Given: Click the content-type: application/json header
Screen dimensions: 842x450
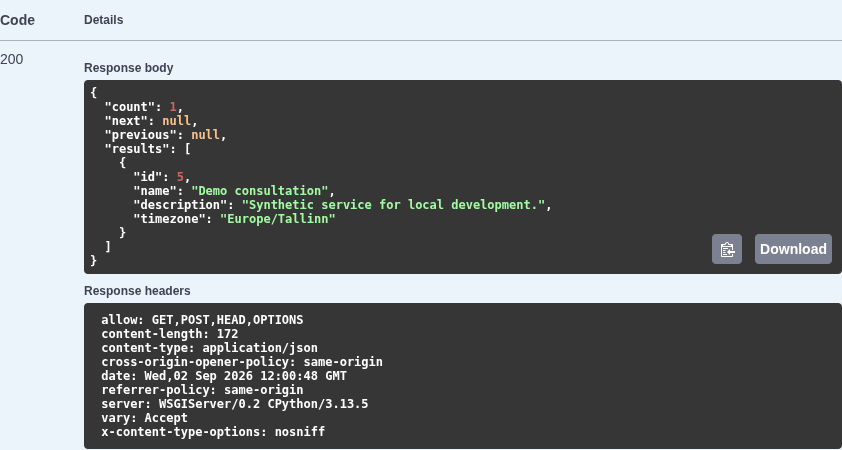Looking at the screenshot, I should (x=209, y=348).
